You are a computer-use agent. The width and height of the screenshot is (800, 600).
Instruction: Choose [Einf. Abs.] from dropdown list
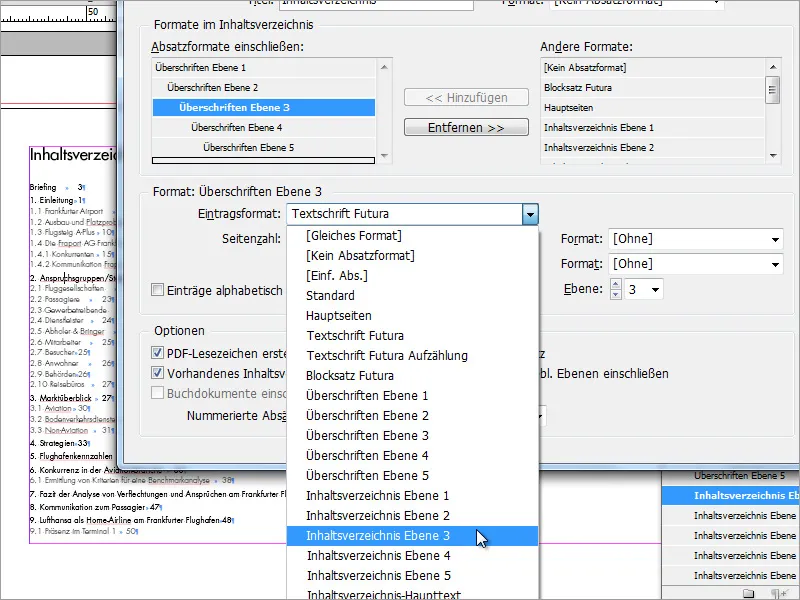pyautogui.click(x=412, y=276)
